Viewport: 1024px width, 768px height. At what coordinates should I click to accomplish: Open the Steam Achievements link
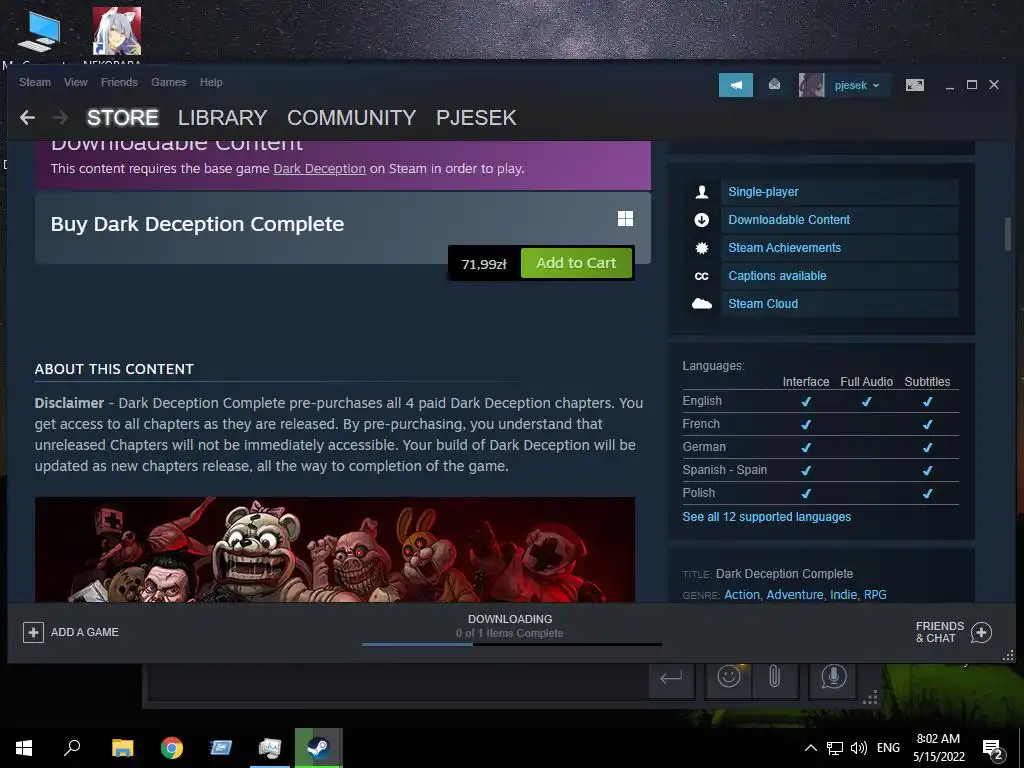pyautogui.click(x=784, y=248)
